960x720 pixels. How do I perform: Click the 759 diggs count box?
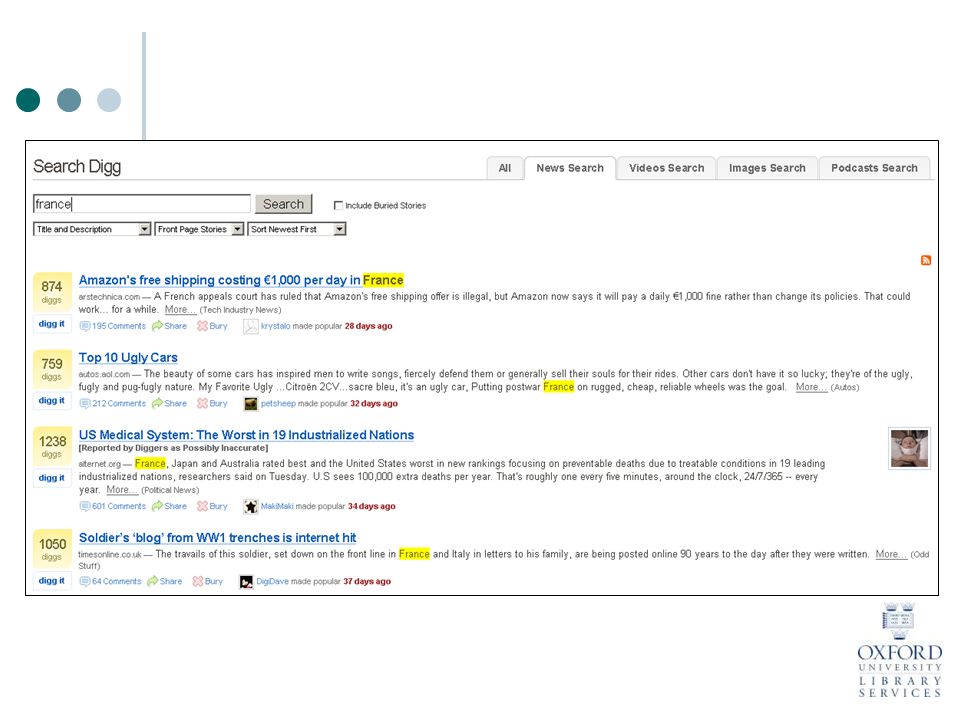[x=51, y=370]
